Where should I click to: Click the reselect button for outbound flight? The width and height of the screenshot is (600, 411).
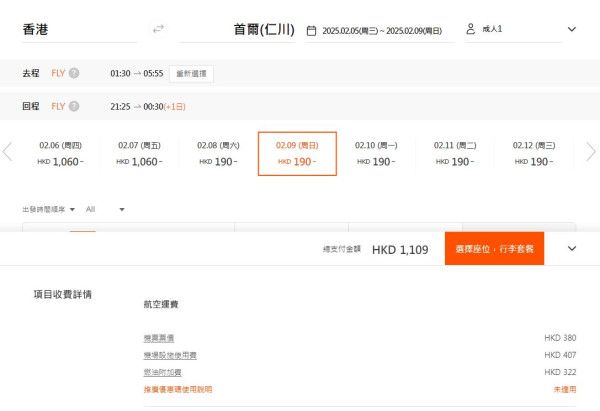[191, 73]
